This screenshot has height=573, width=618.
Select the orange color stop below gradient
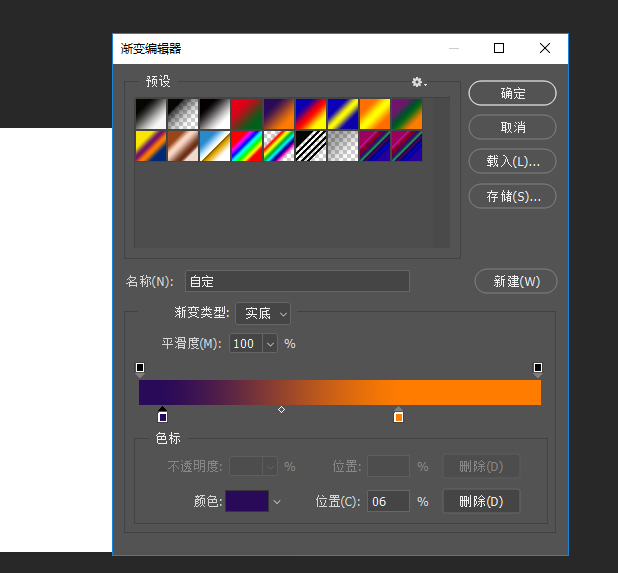398,415
